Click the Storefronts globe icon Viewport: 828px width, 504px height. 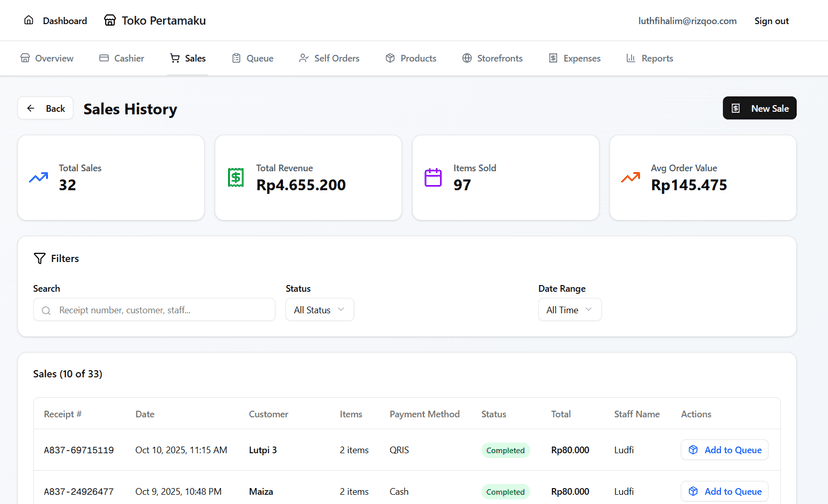467,58
